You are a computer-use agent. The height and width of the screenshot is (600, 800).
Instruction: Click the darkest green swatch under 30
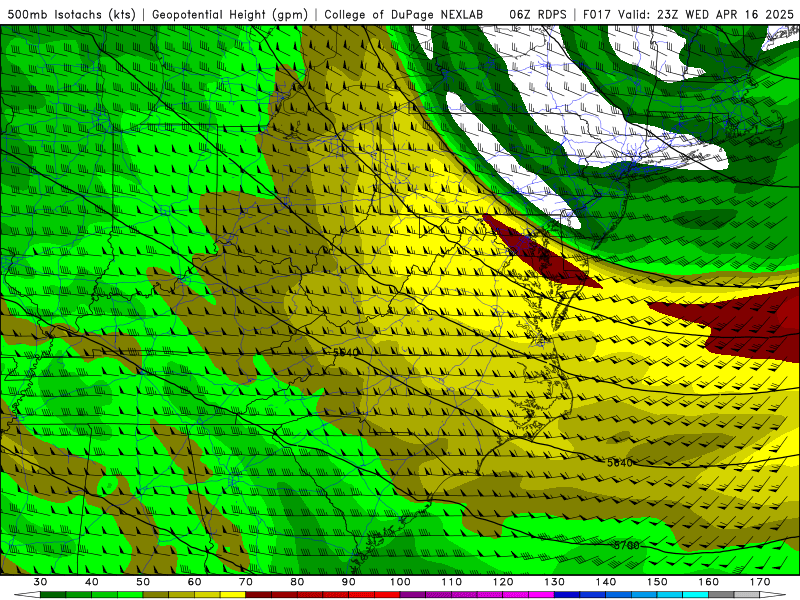tap(53, 595)
